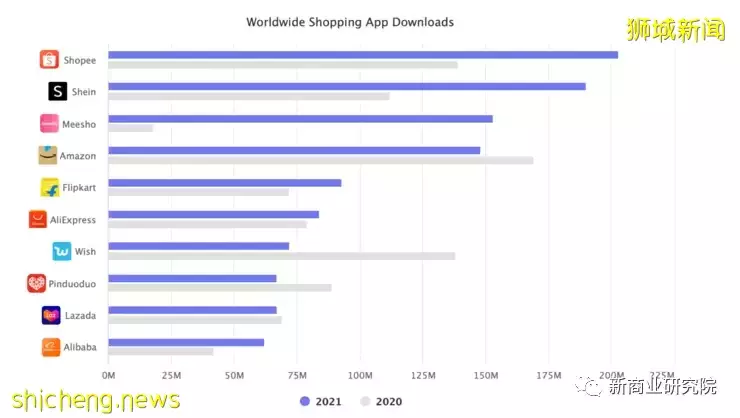This screenshot has width=740, height=418.
Task: Click the 175M axis label
Action: pyautogui.click(x=549, y=376)
